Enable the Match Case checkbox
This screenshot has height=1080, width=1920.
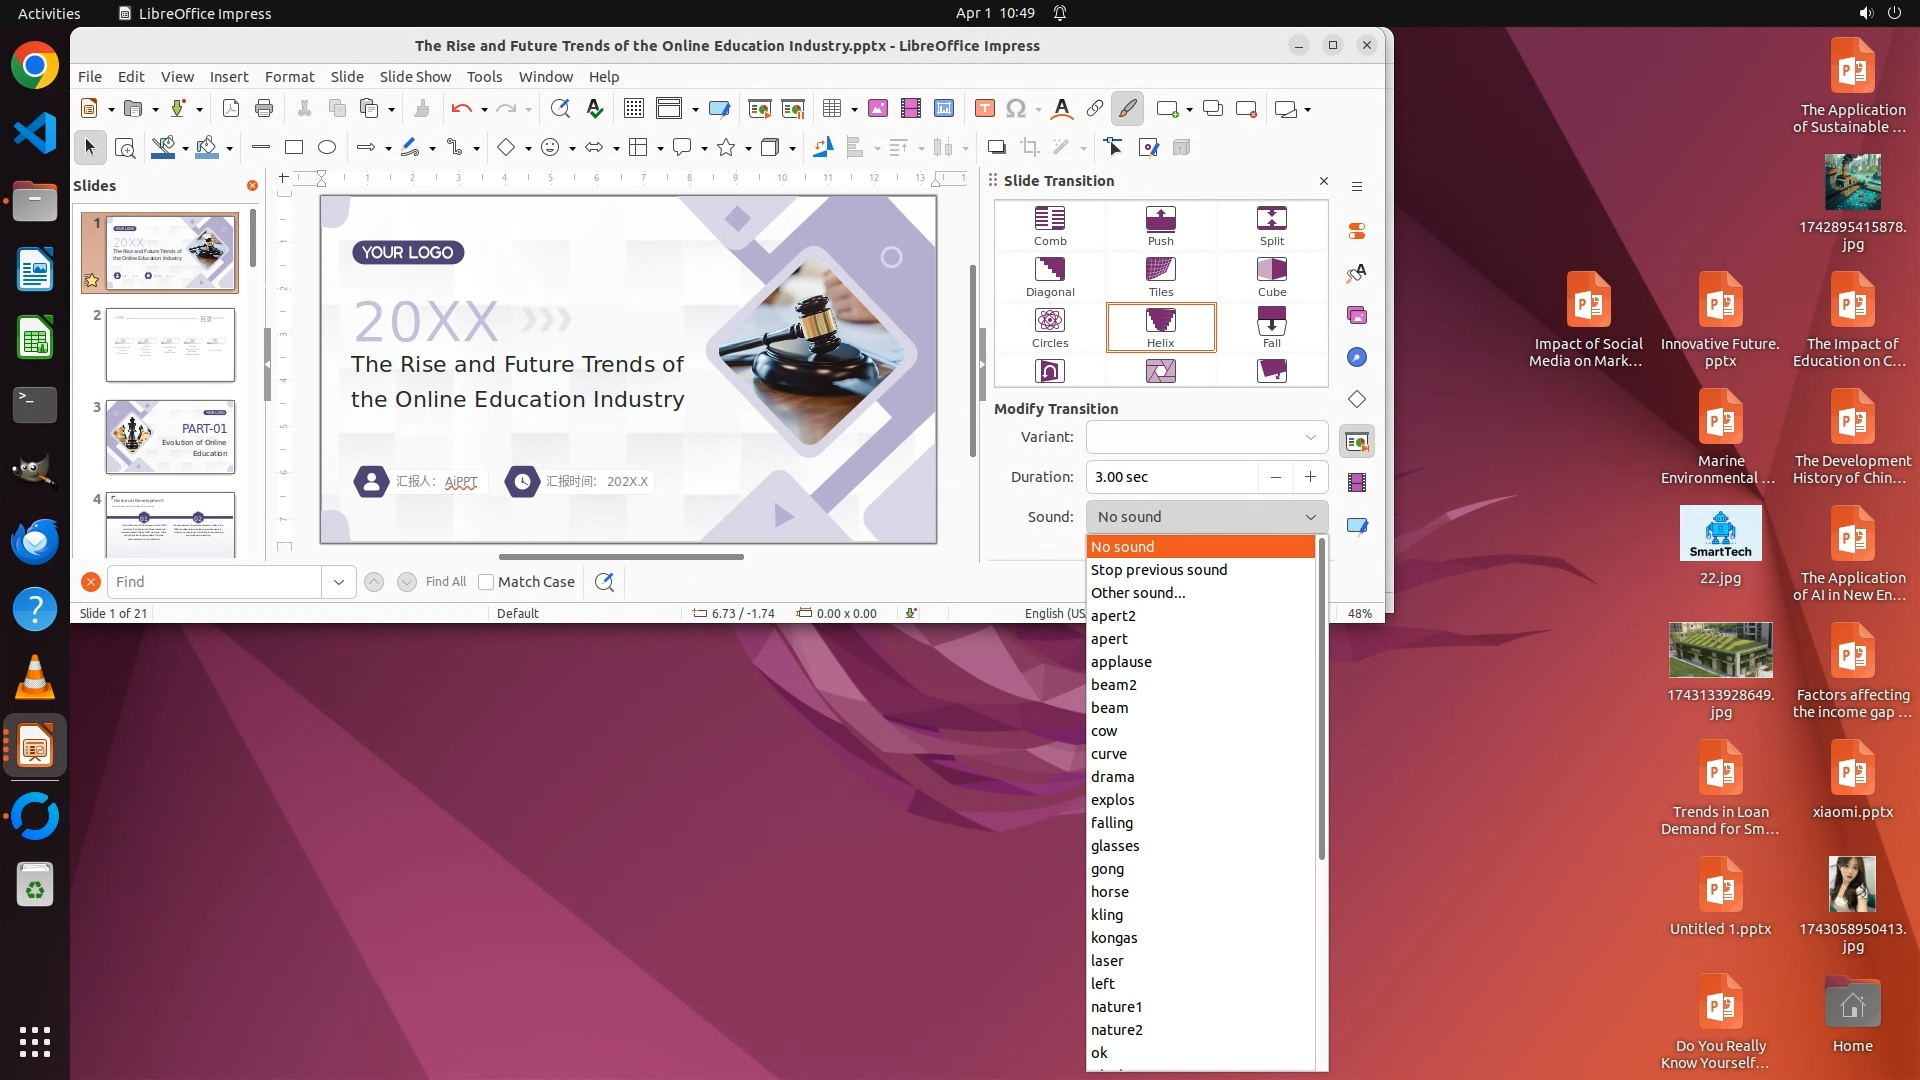[486, 582]
